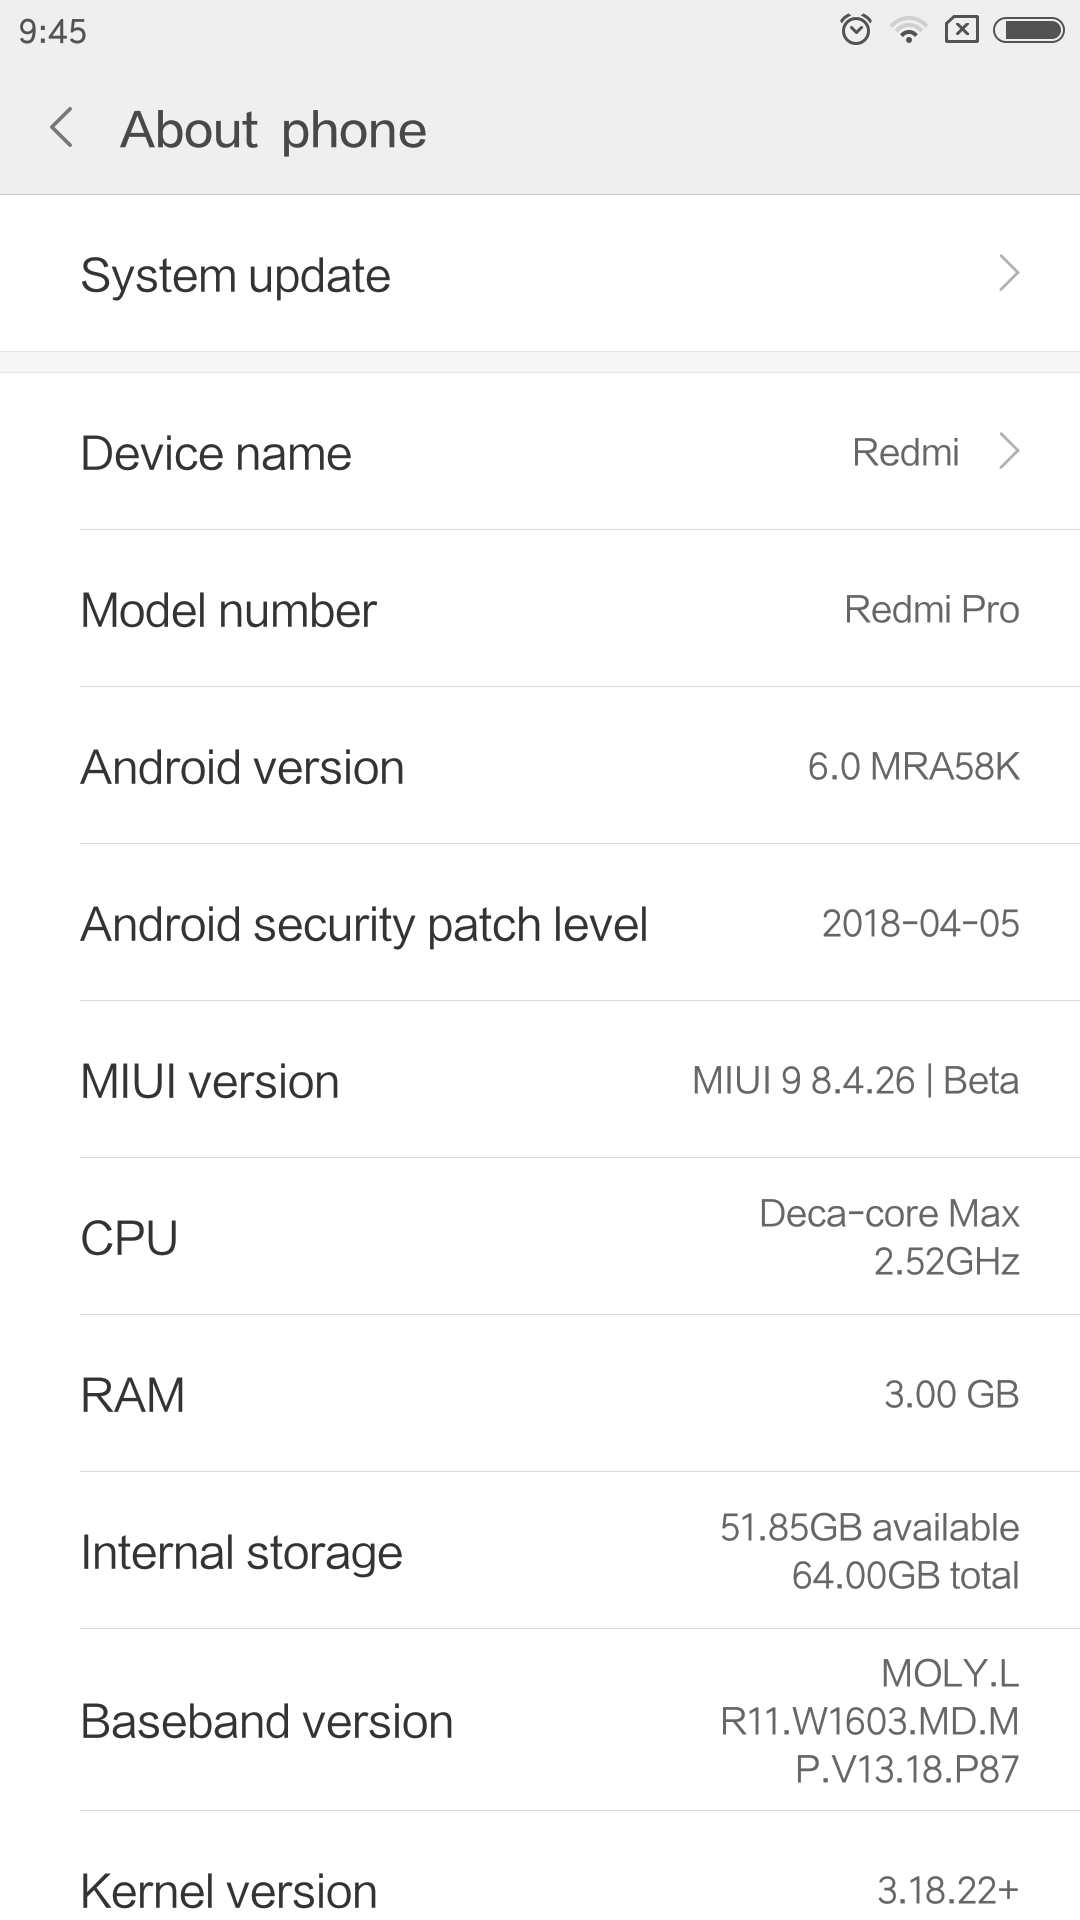Select Android security patch level row

(x=540, y=923)
